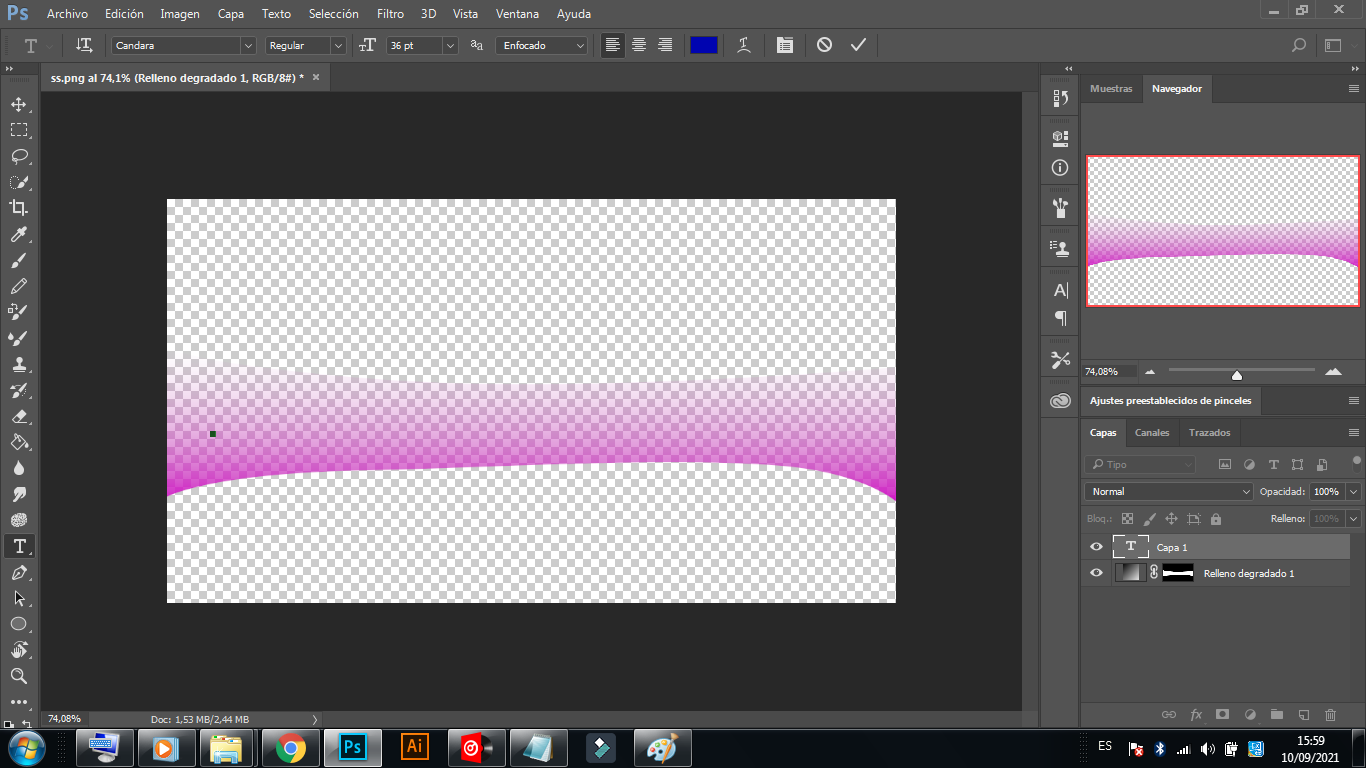The height and width of the screenshot is (768, 1366).
Task: Select the Move tool
Action: click(x=19, y=104)
